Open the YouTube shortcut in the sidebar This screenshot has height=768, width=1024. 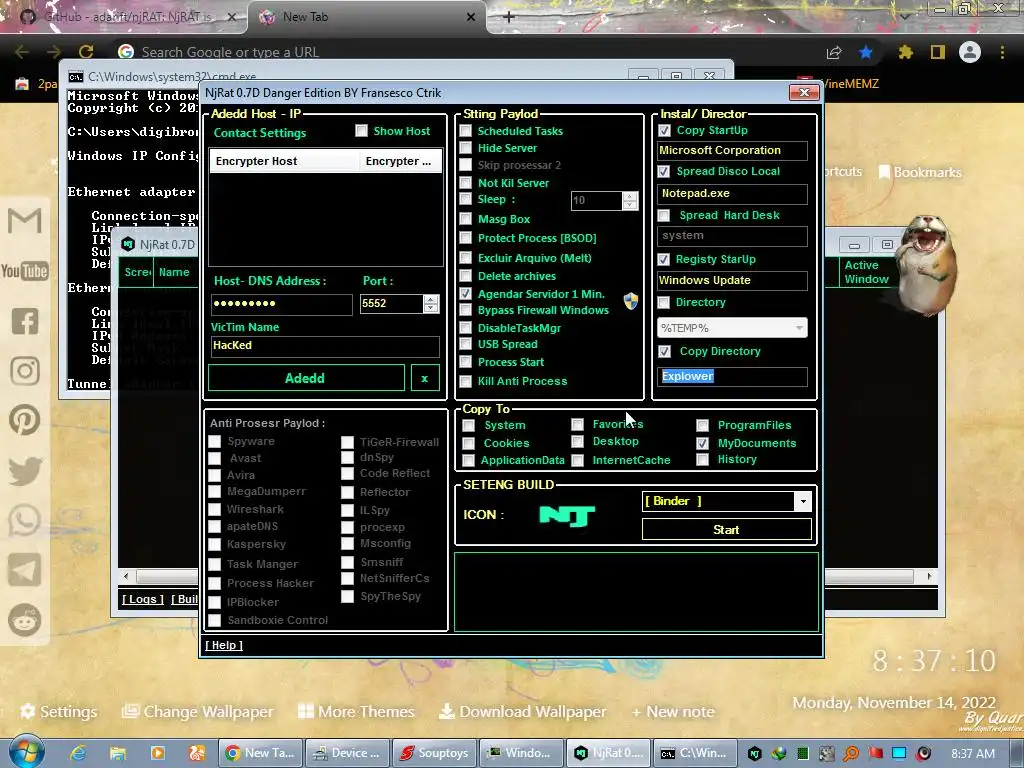tap(25, 270)
